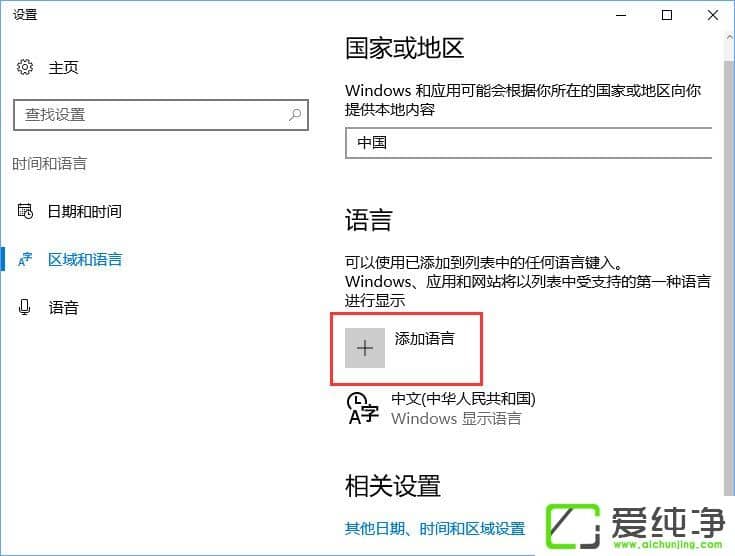Click the 添加语言 text label

(425, 339)
